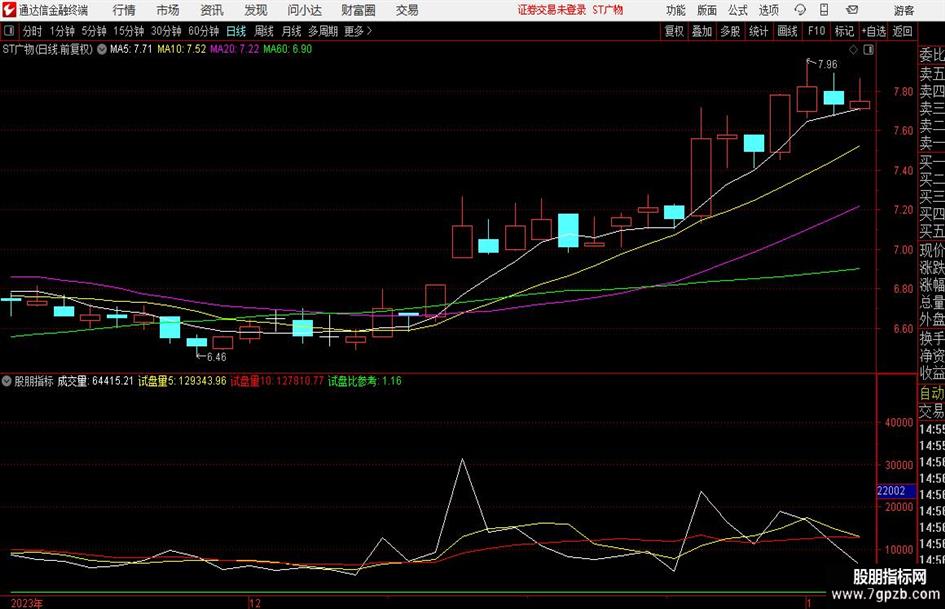Open the 市场 menu
This screenshot has height=609, width=945.
(168, 10)
